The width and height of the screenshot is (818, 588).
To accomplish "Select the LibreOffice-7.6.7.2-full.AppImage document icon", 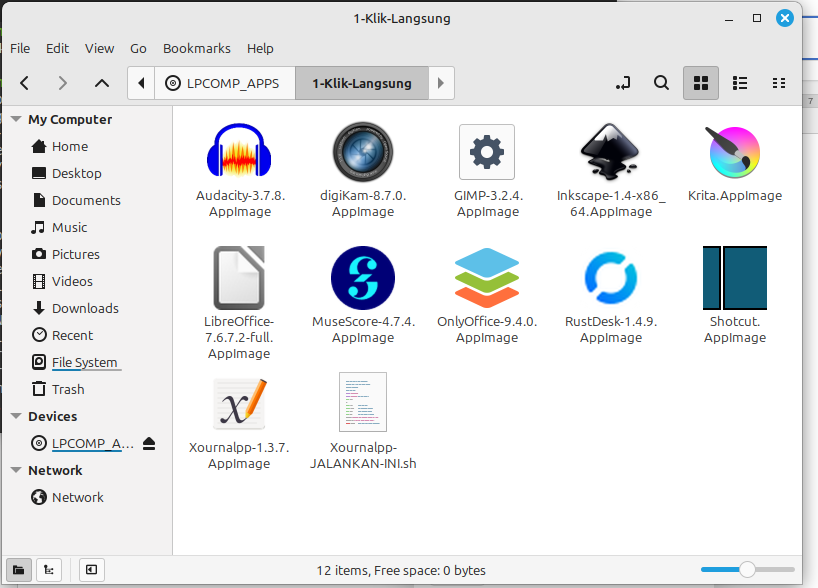I will pos(239,278).
